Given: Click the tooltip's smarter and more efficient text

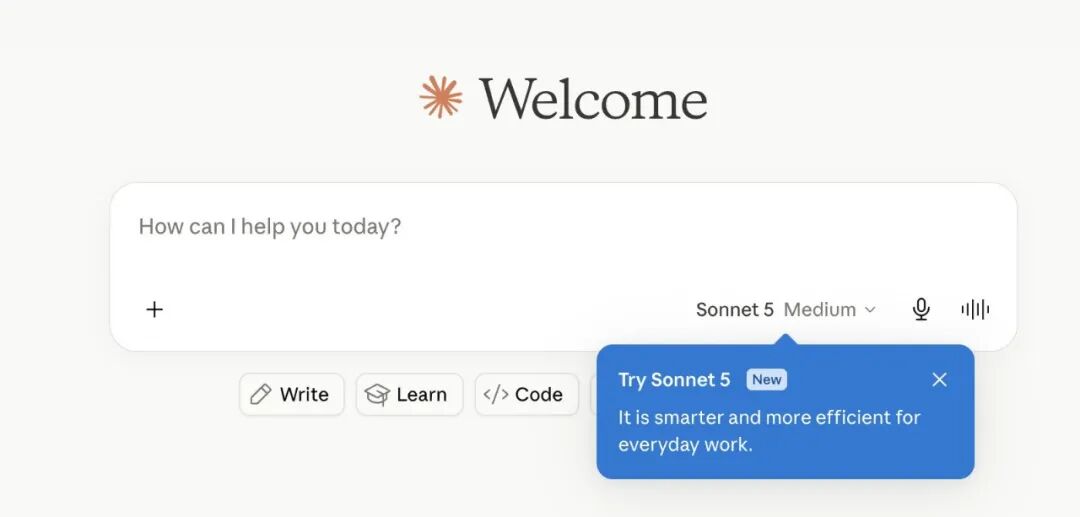Looking at the screenshot, I should [x=769, y=431].
